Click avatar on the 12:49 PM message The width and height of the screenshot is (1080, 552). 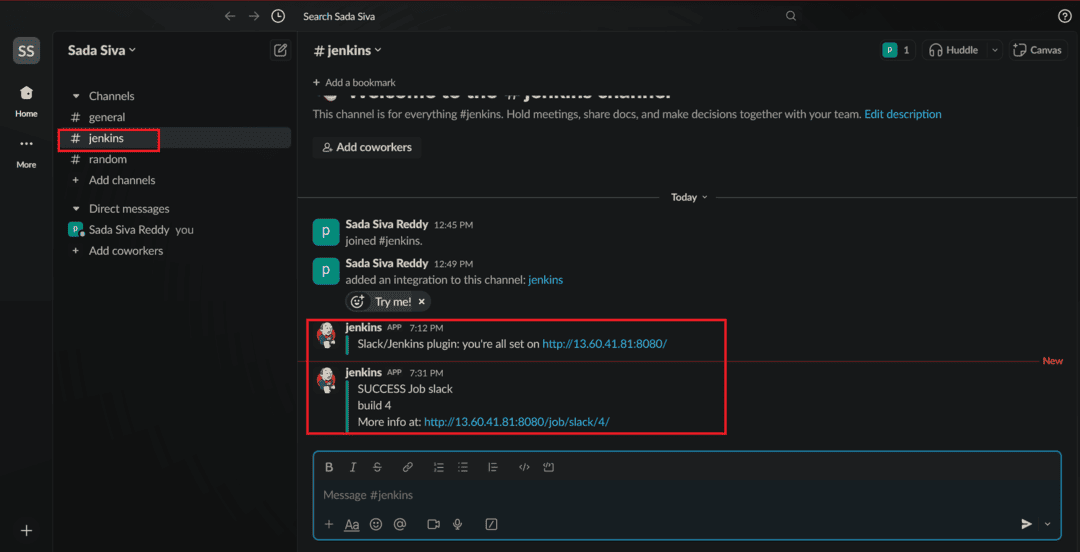click(326, 272)
